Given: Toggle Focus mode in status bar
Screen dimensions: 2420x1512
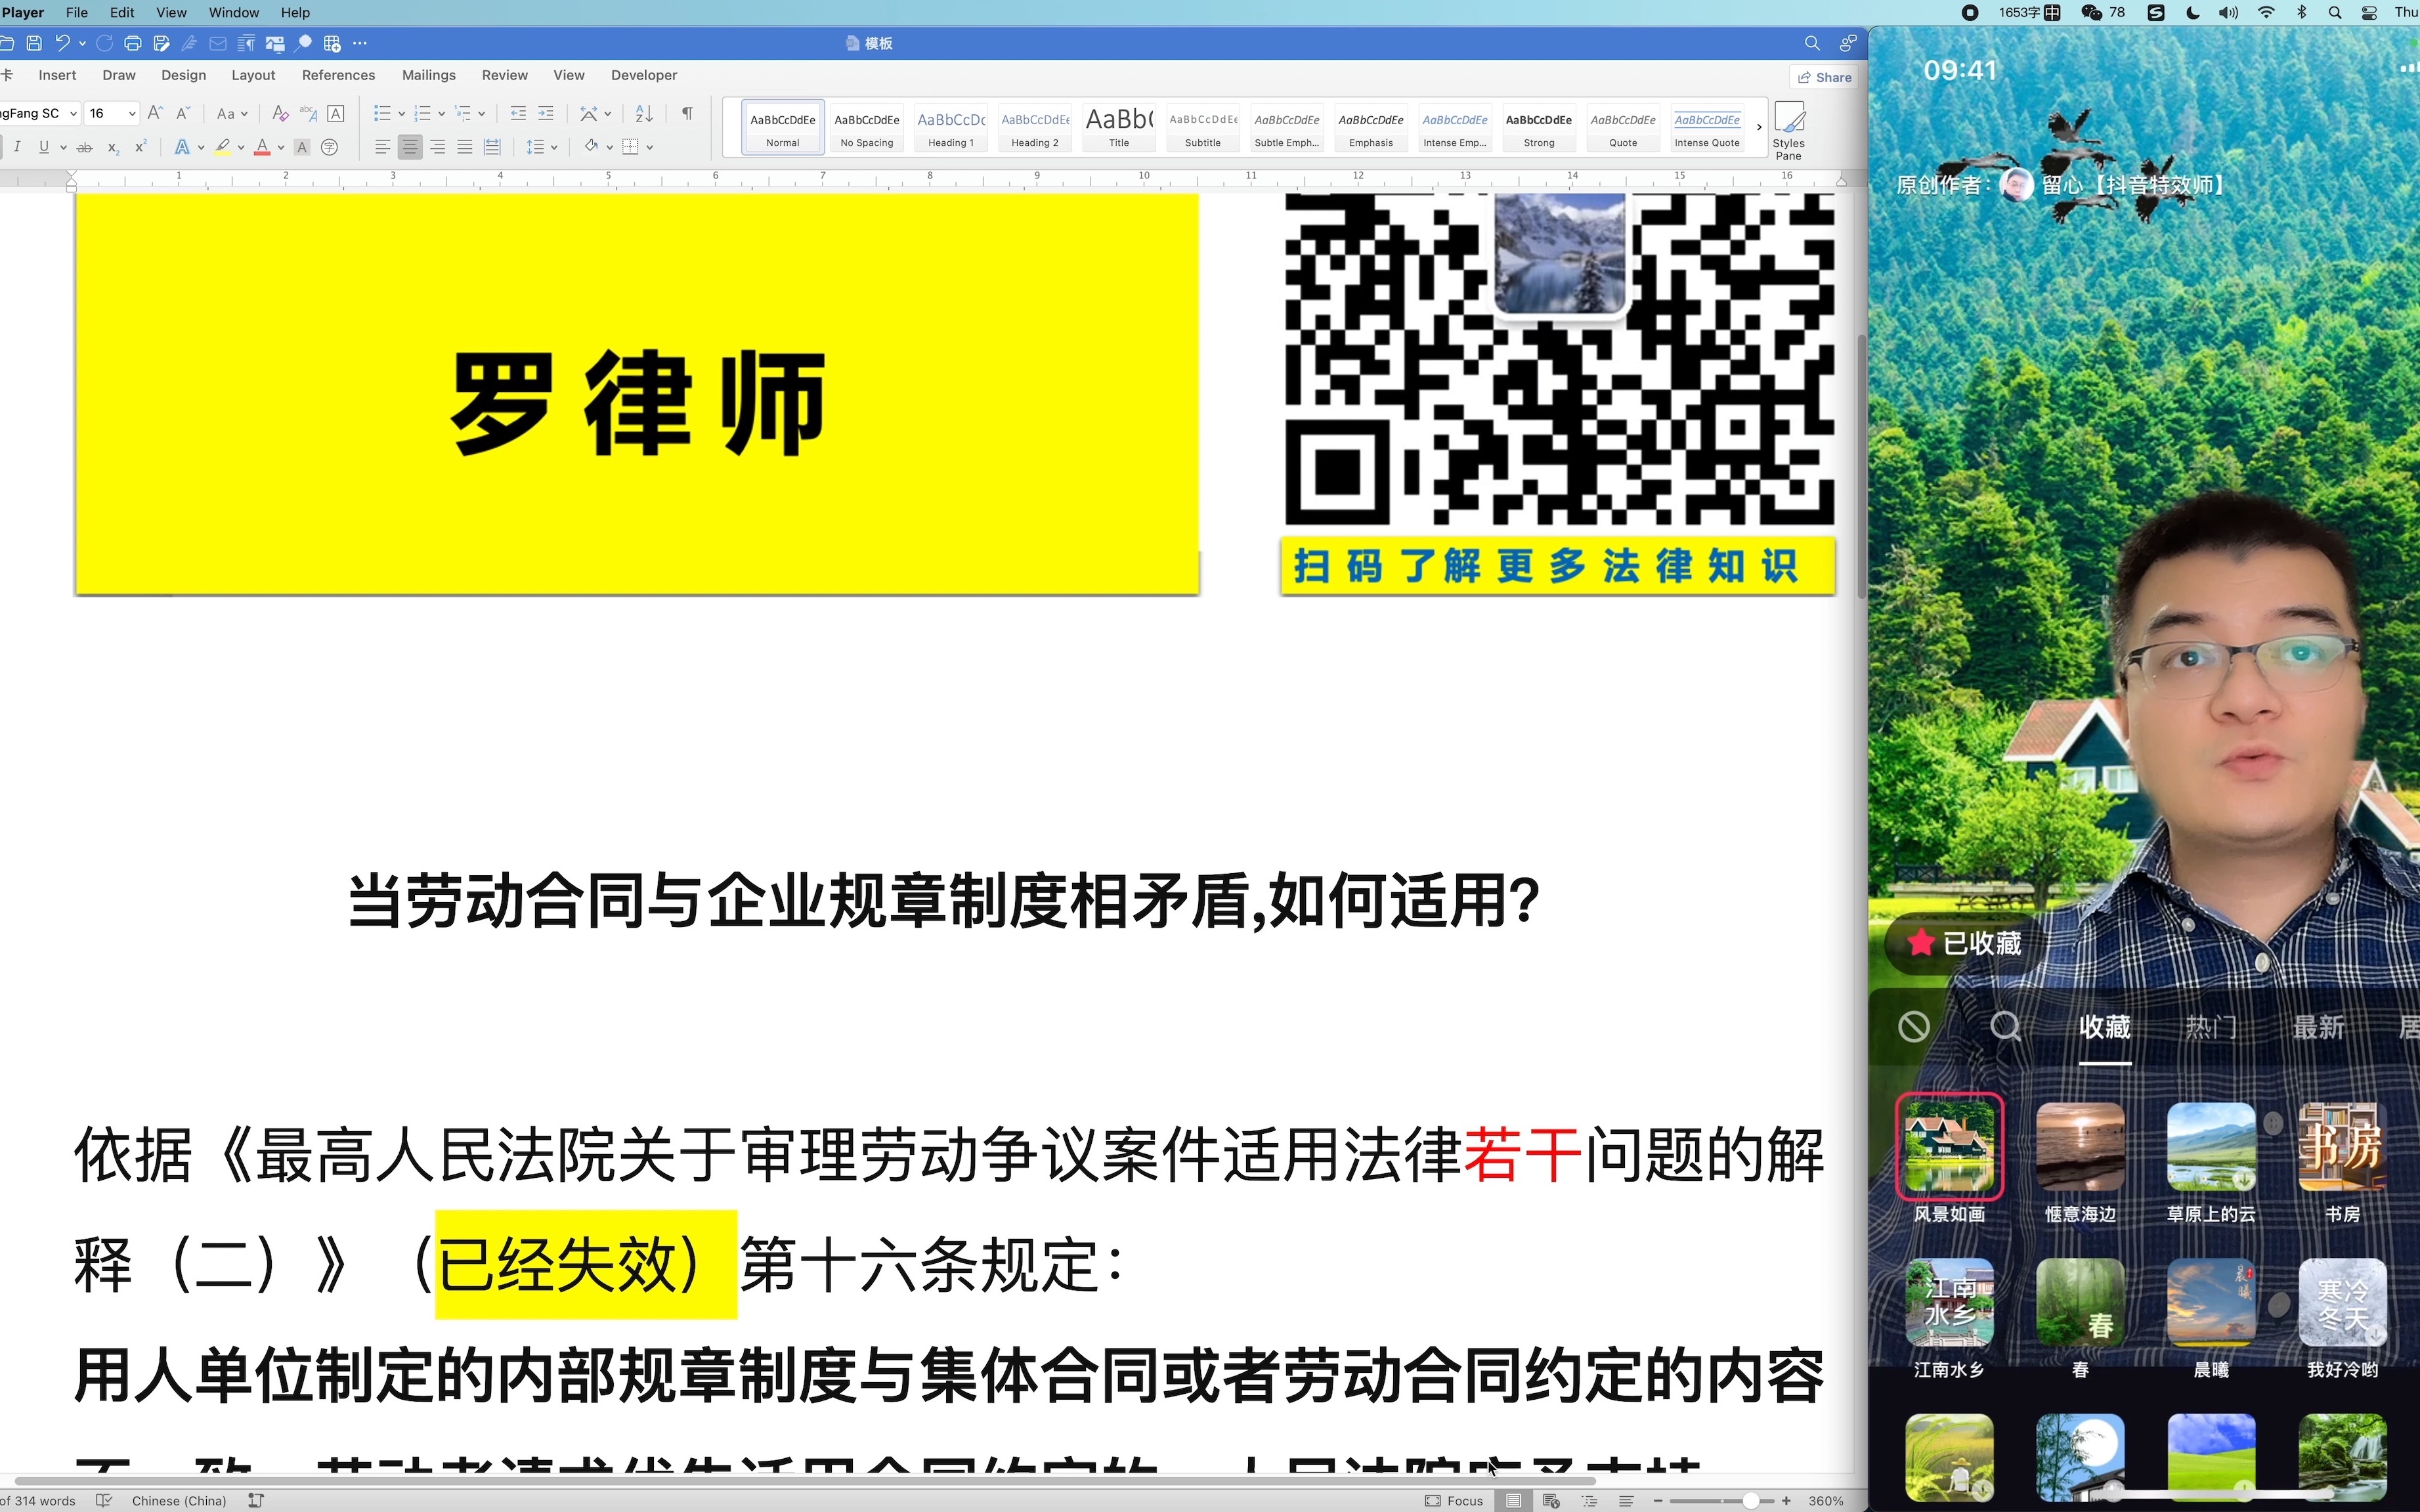Looking at the screenshot, I should (1454, 1501).
